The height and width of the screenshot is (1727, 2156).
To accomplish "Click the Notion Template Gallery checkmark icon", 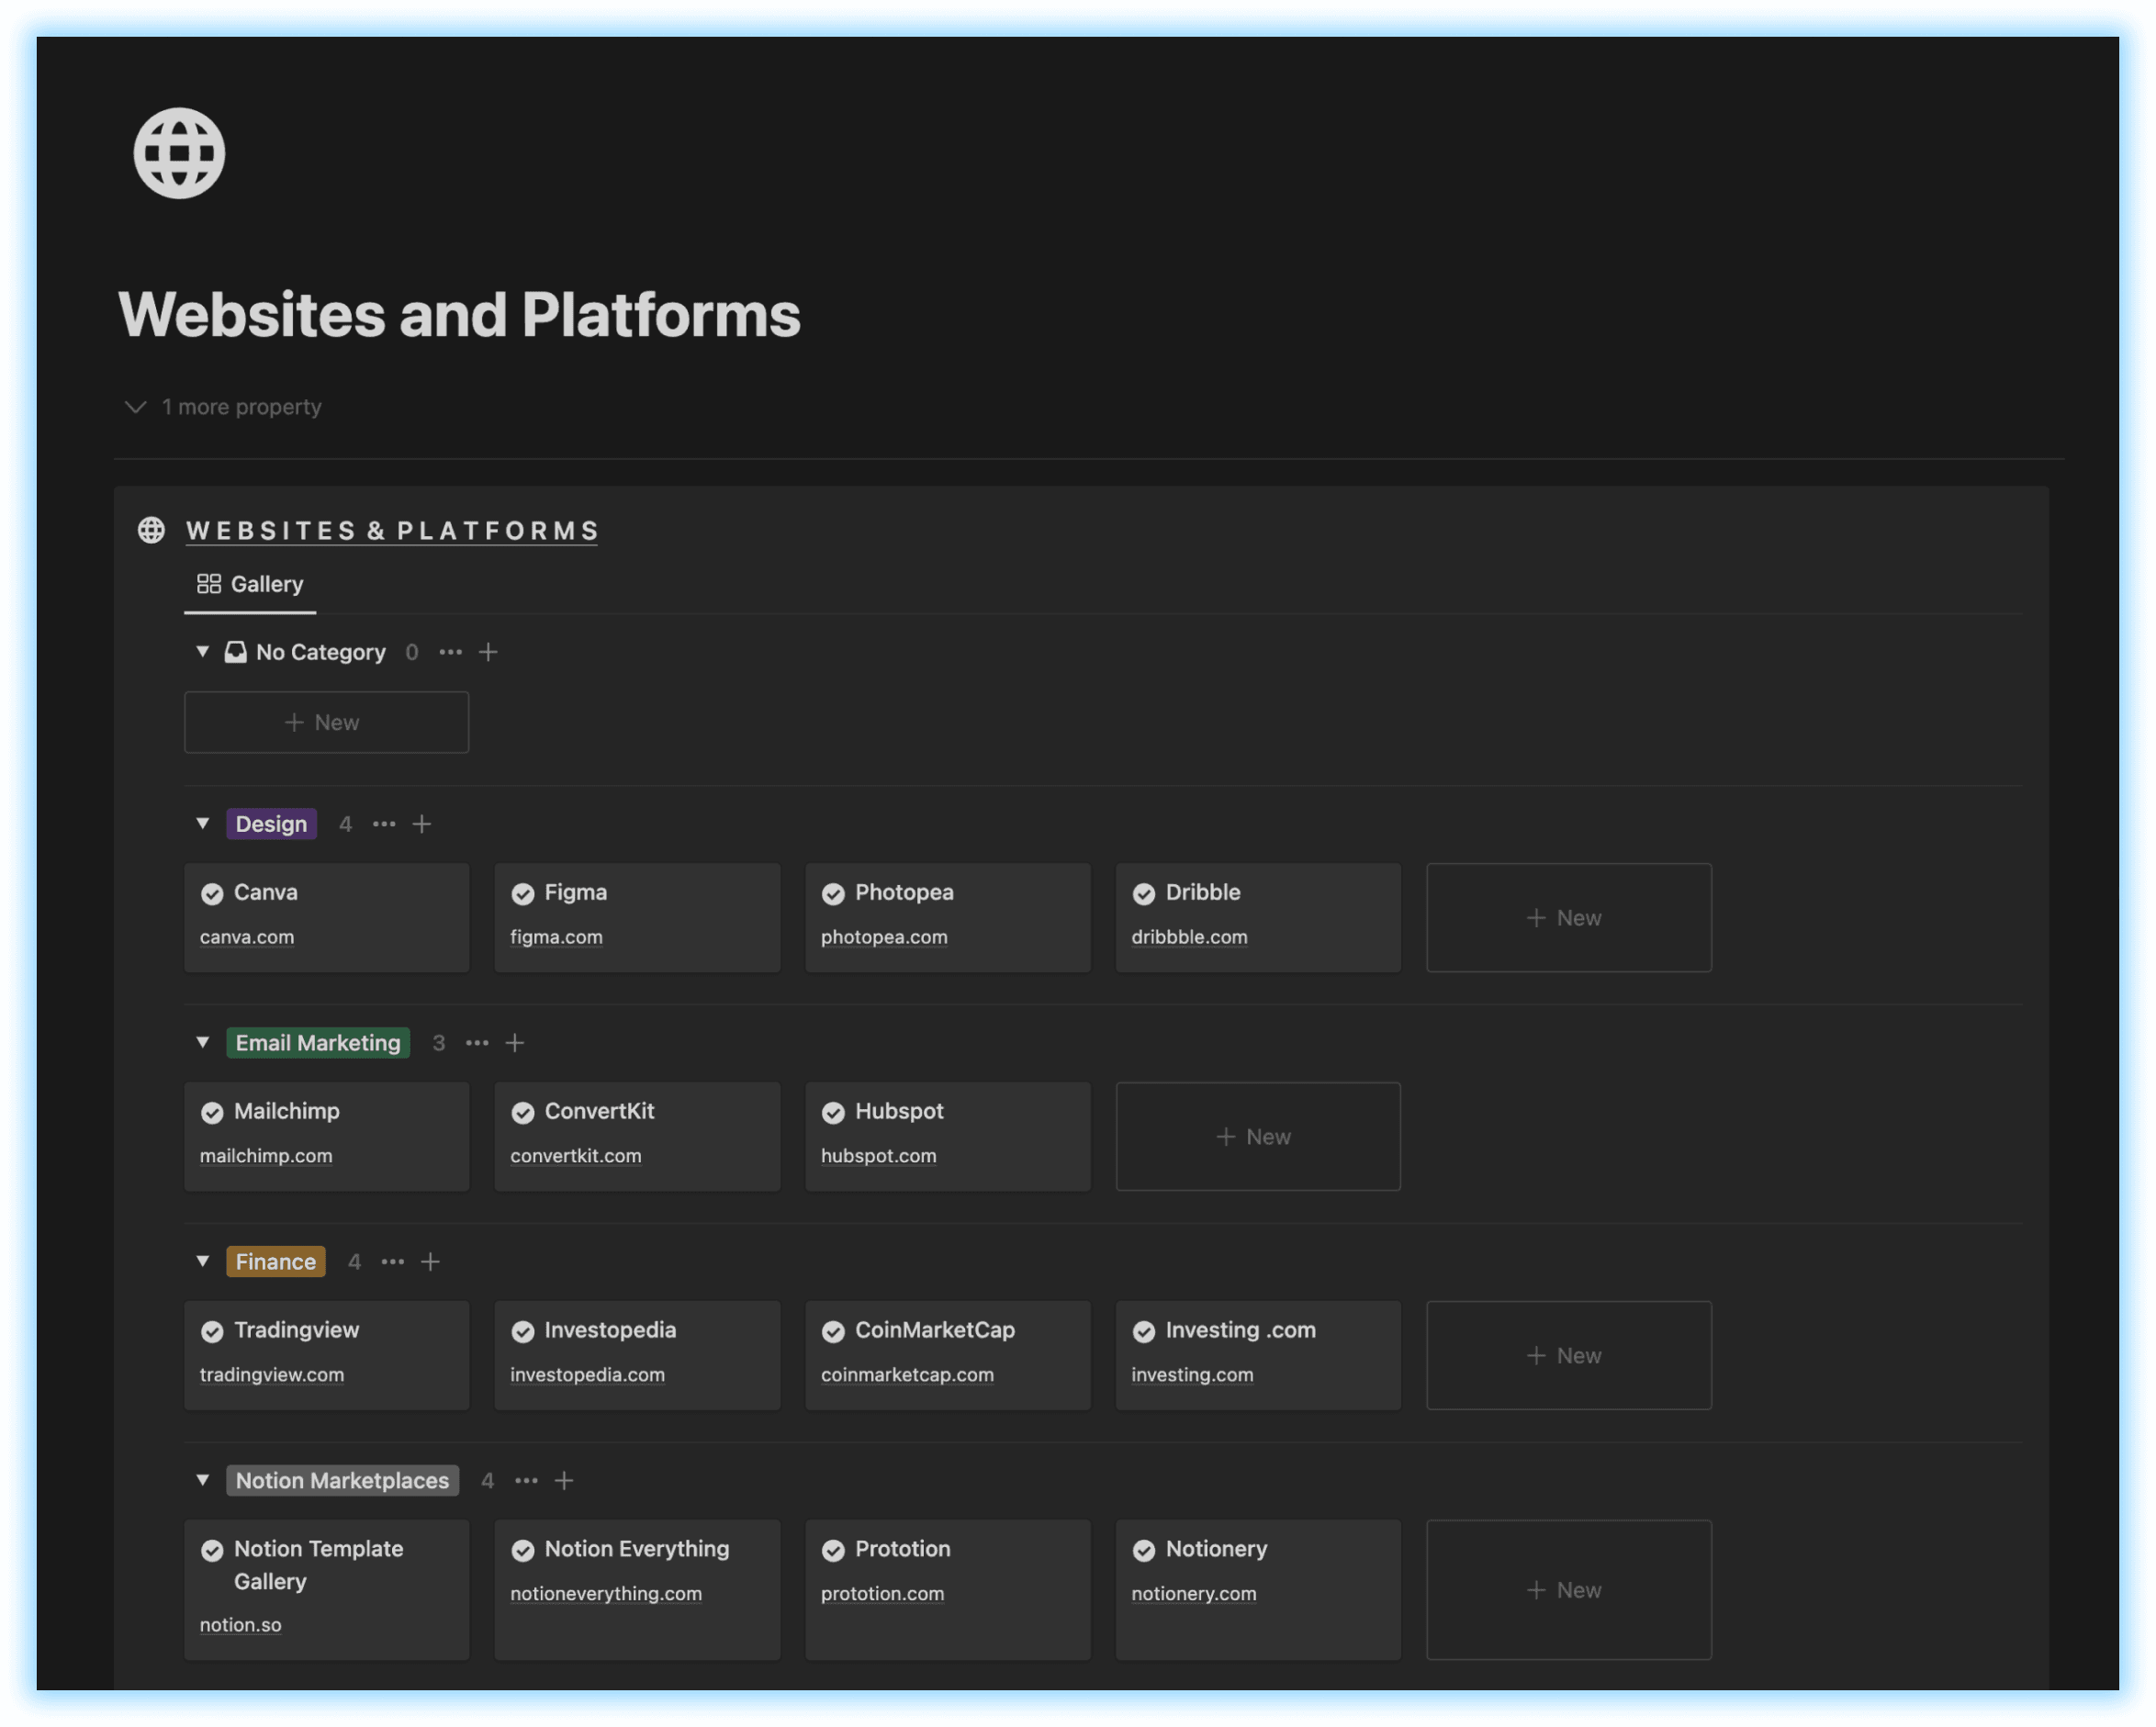I will 213,1549.
